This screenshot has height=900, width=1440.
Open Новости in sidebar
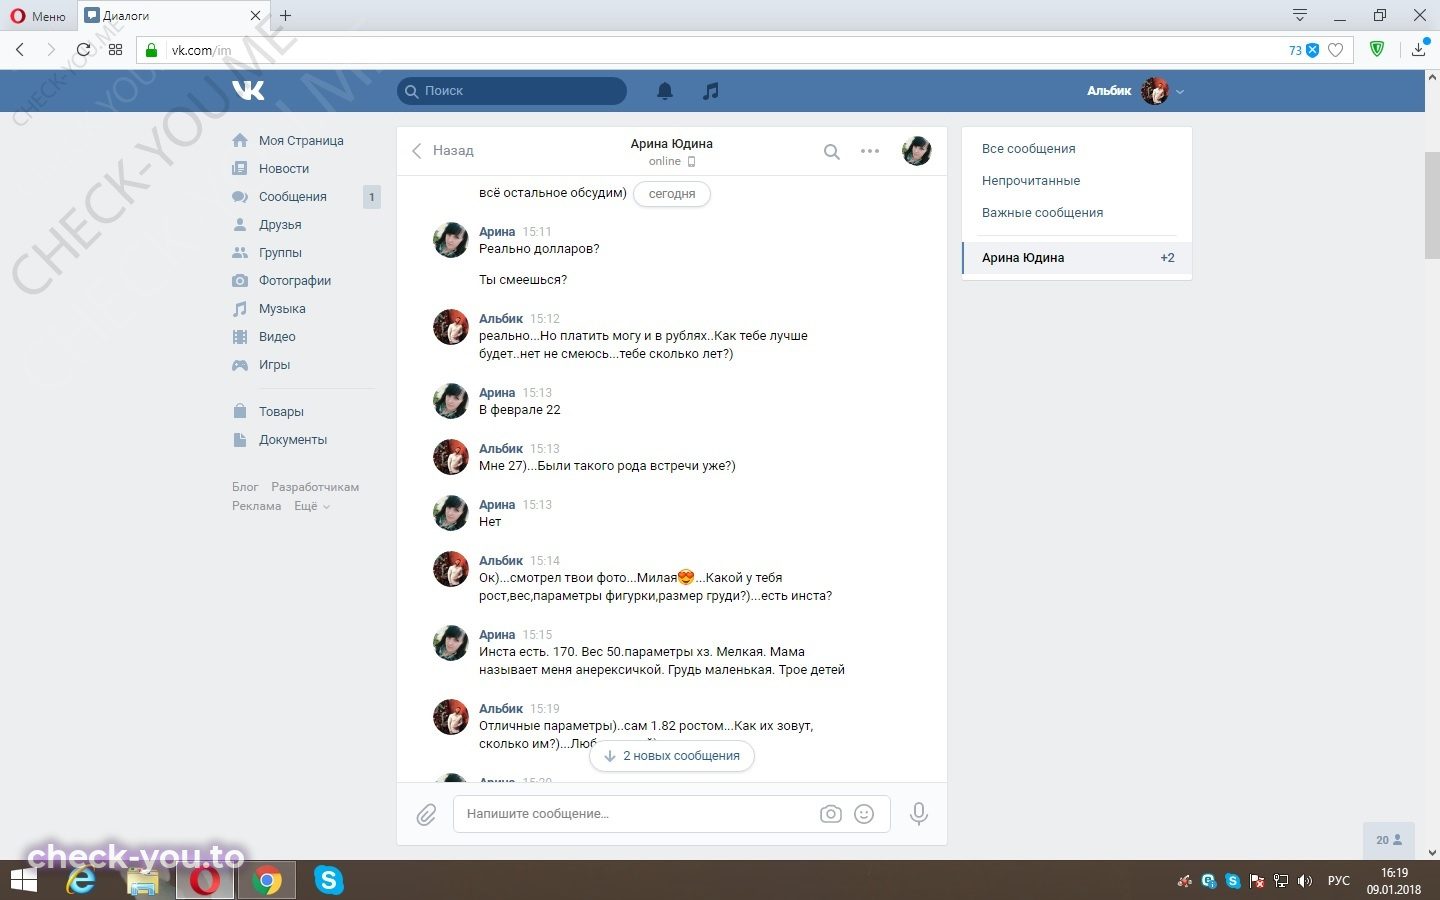[284, 169]
